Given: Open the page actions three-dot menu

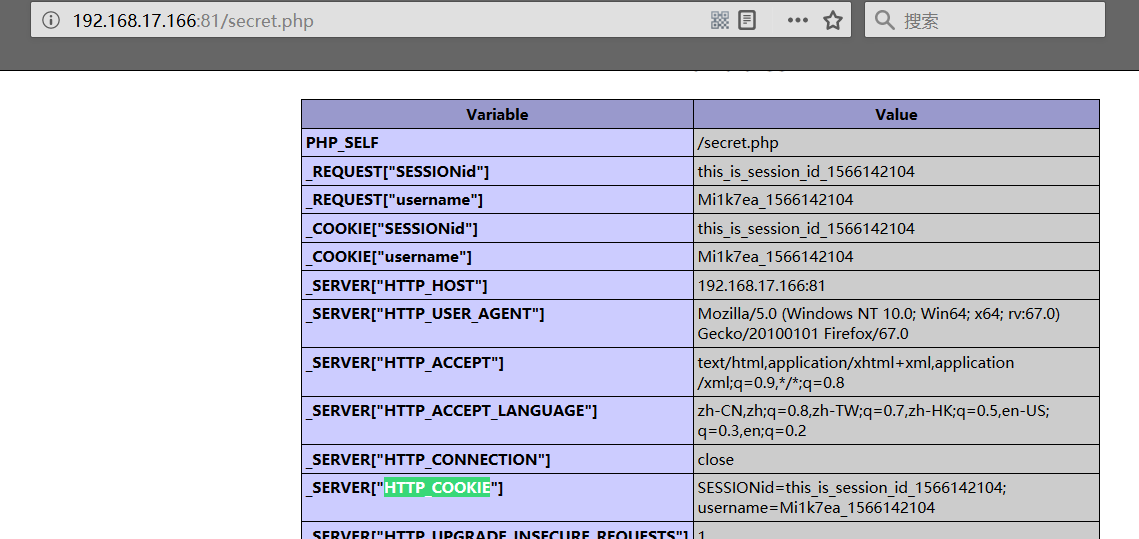Looking at the screenshot, I should tap(797, 20).
